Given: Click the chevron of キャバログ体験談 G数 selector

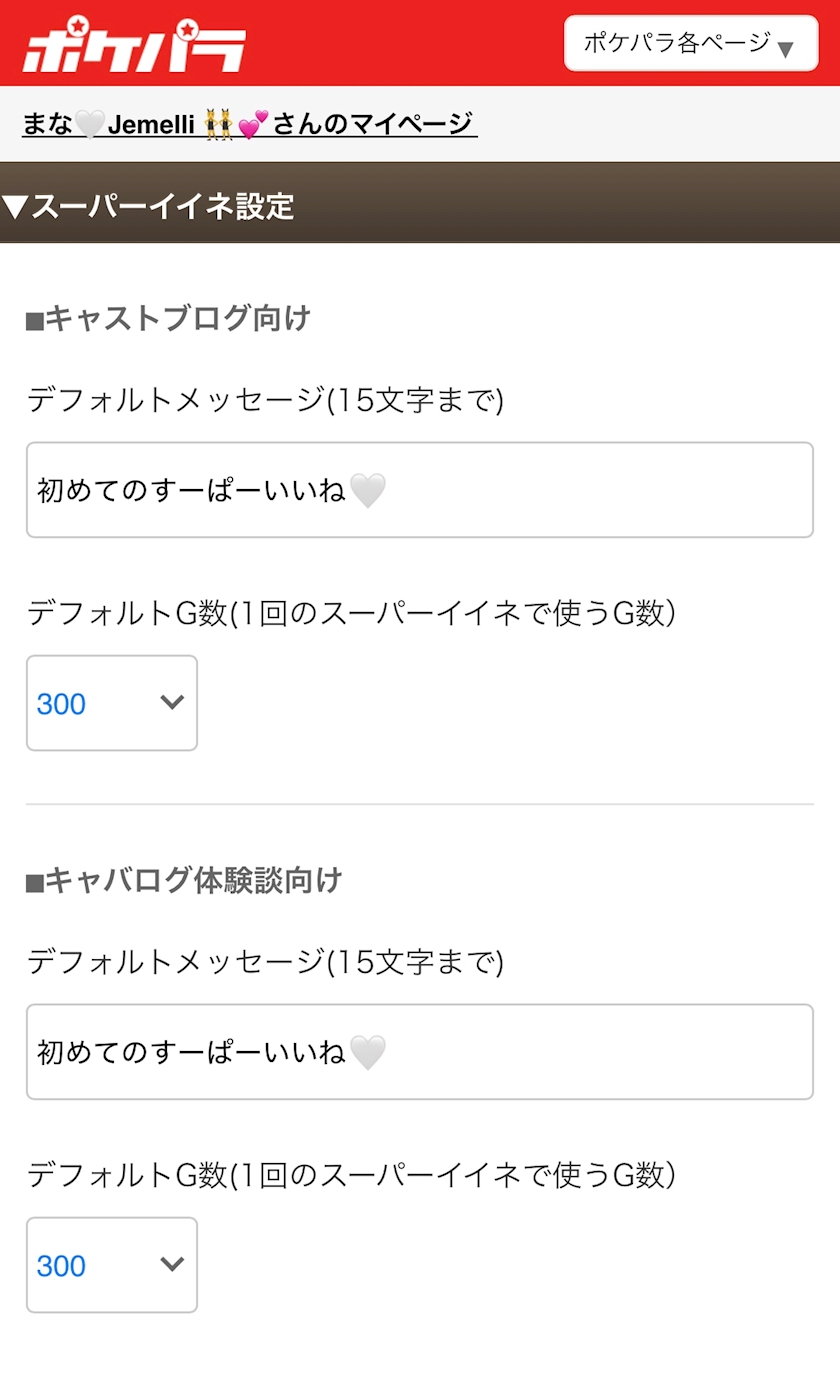Looking at the screenshot, I should pyautogui.click(x=172, y=1264).
